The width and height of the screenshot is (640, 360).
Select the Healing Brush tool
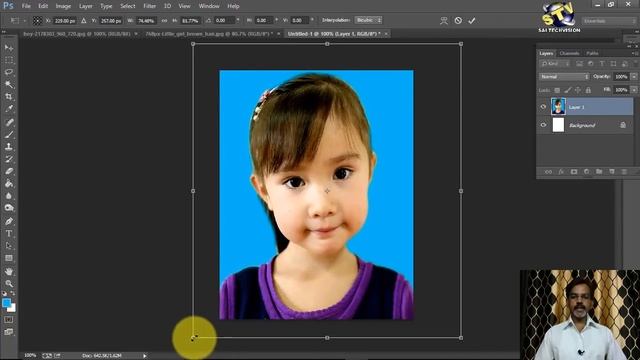9,122
